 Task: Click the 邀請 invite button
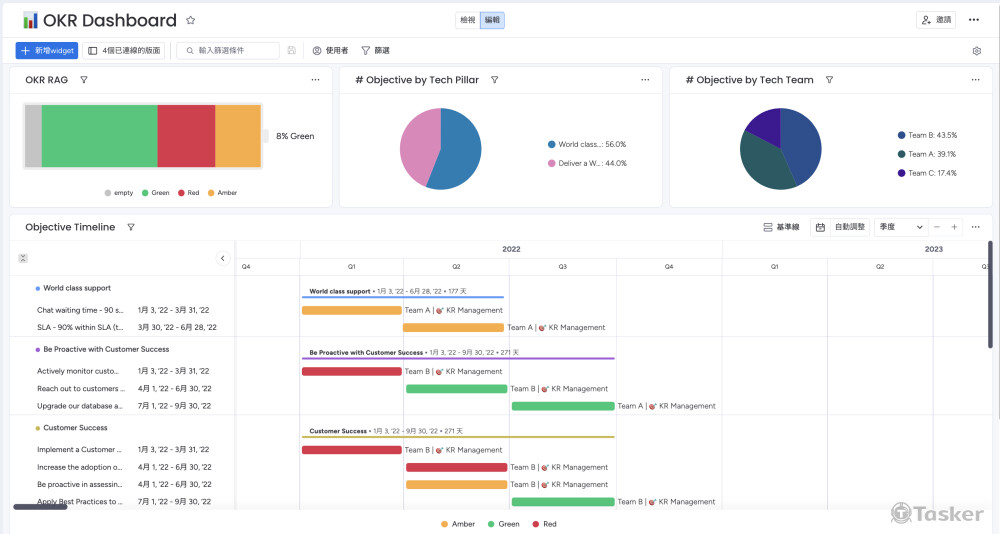tap(936, 20)
